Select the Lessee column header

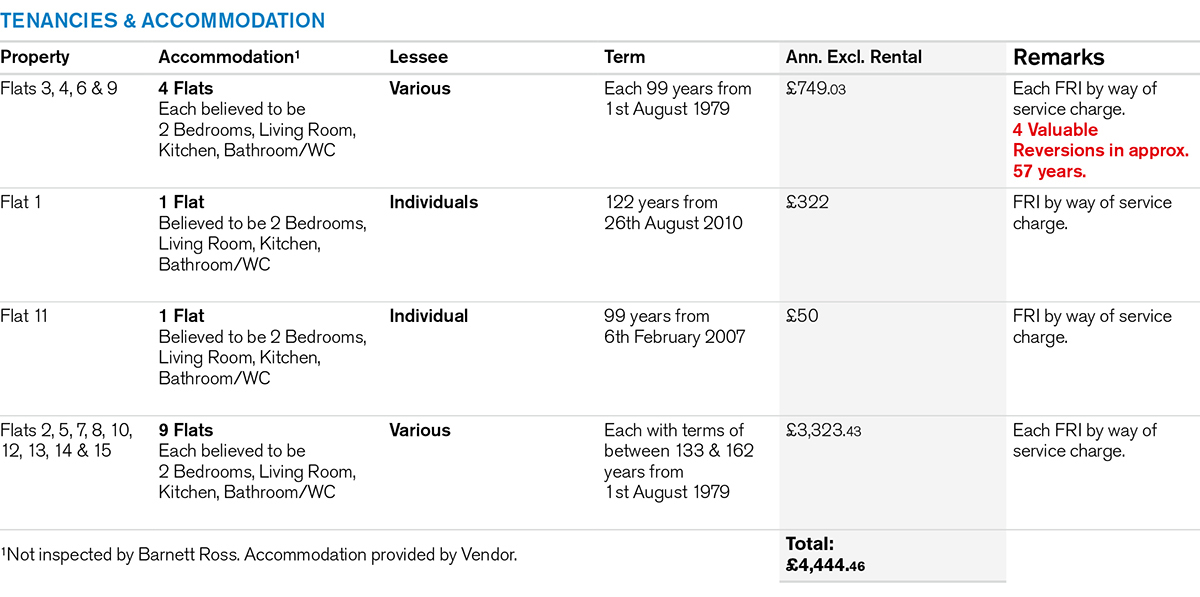(x=418, y=57)
